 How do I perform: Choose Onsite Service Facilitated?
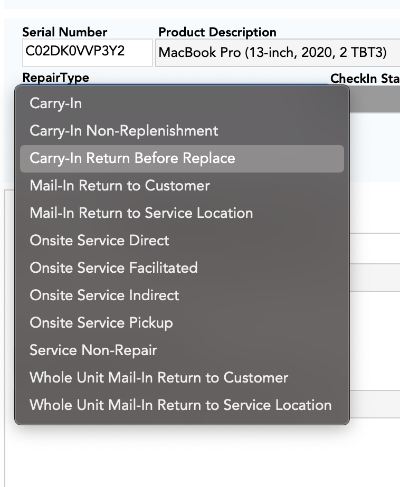tap(182, 268)
